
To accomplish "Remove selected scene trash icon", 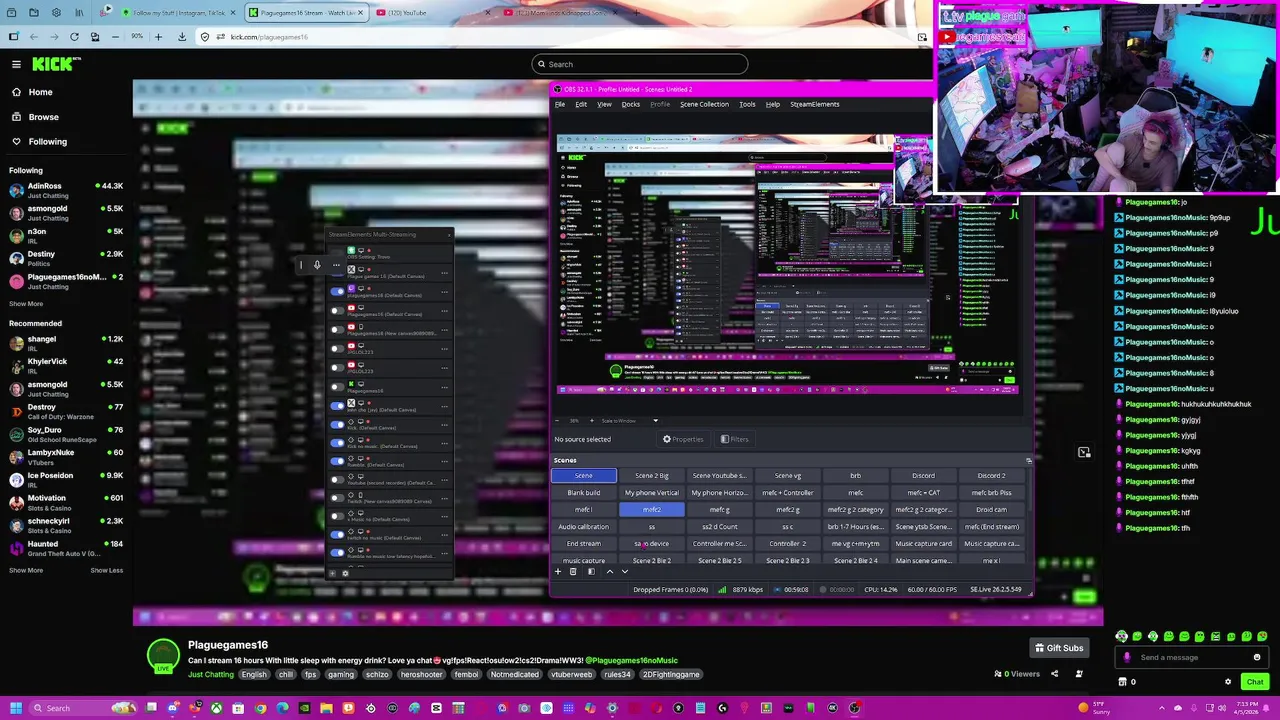I will [x=573, y=572].
